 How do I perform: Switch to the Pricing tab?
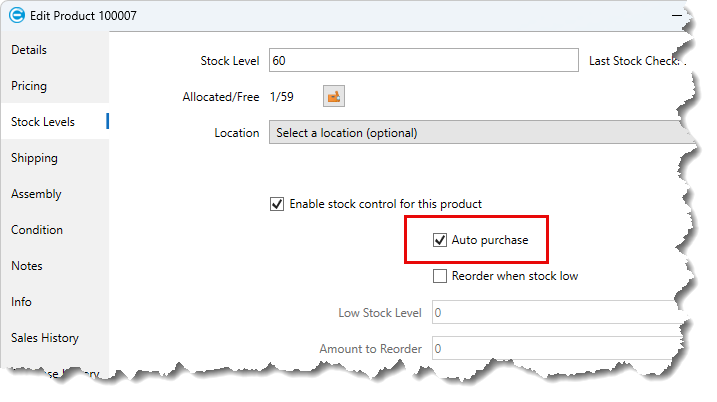pos(29,86)
